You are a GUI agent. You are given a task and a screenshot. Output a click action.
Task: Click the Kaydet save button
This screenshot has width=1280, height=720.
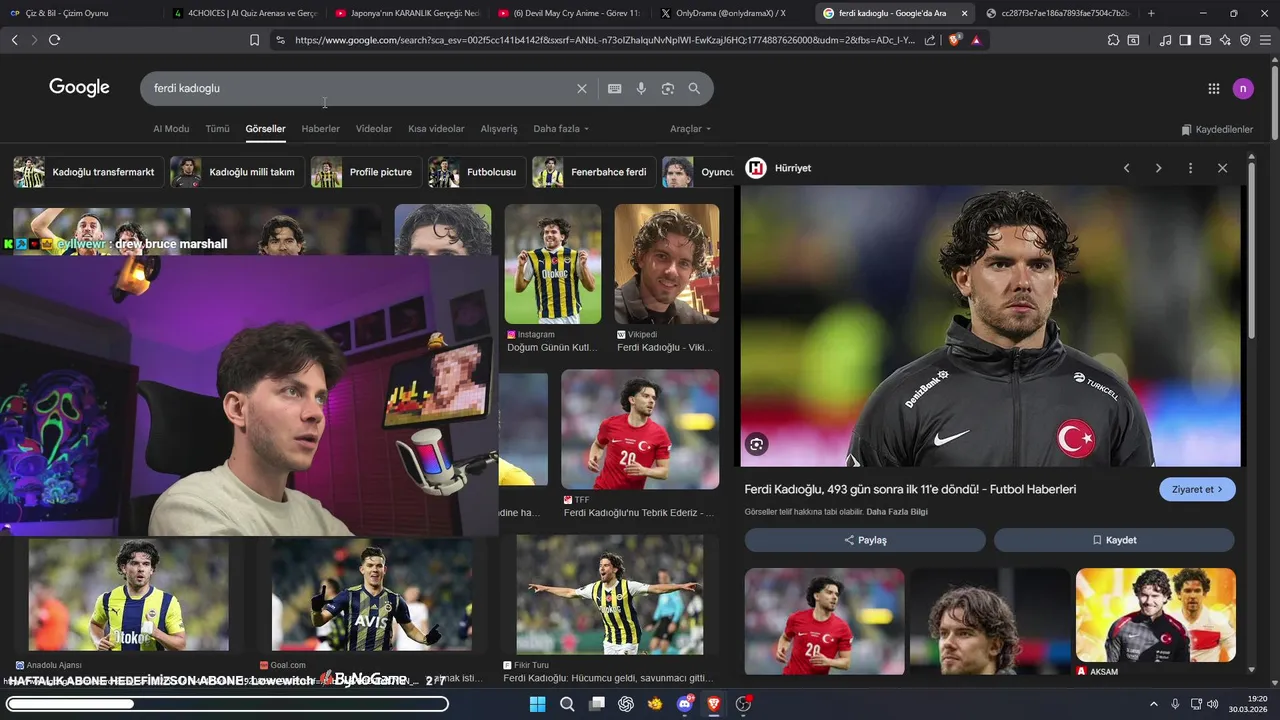[1114, 540]
